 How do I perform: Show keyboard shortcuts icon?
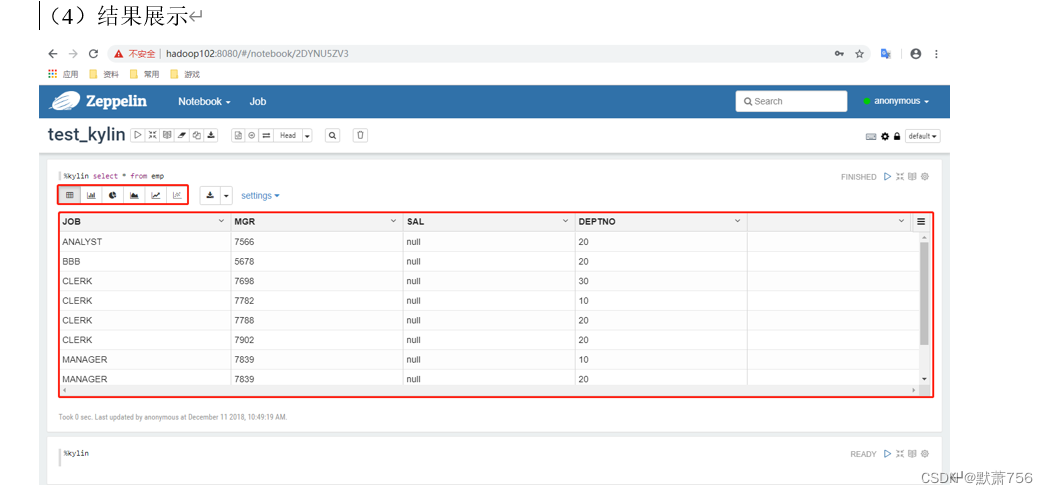click(x=871, y=136)
